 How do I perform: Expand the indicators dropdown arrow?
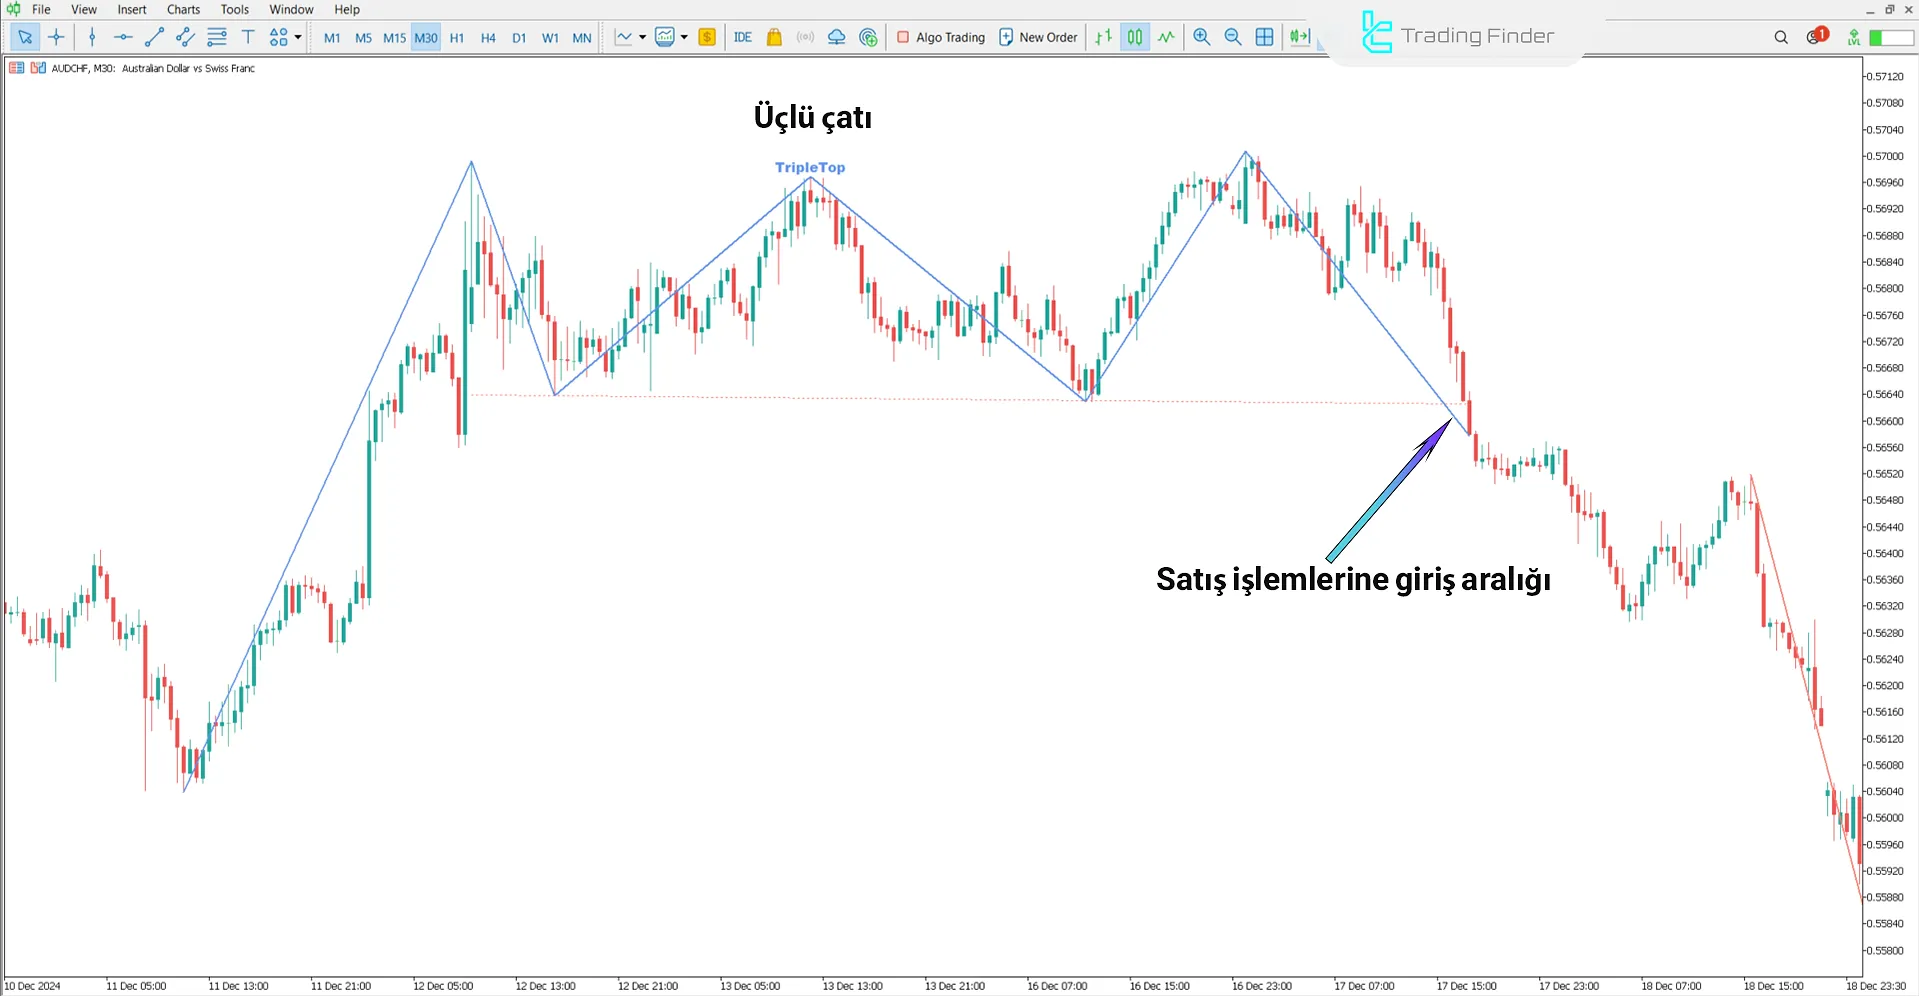click(685, 37)
